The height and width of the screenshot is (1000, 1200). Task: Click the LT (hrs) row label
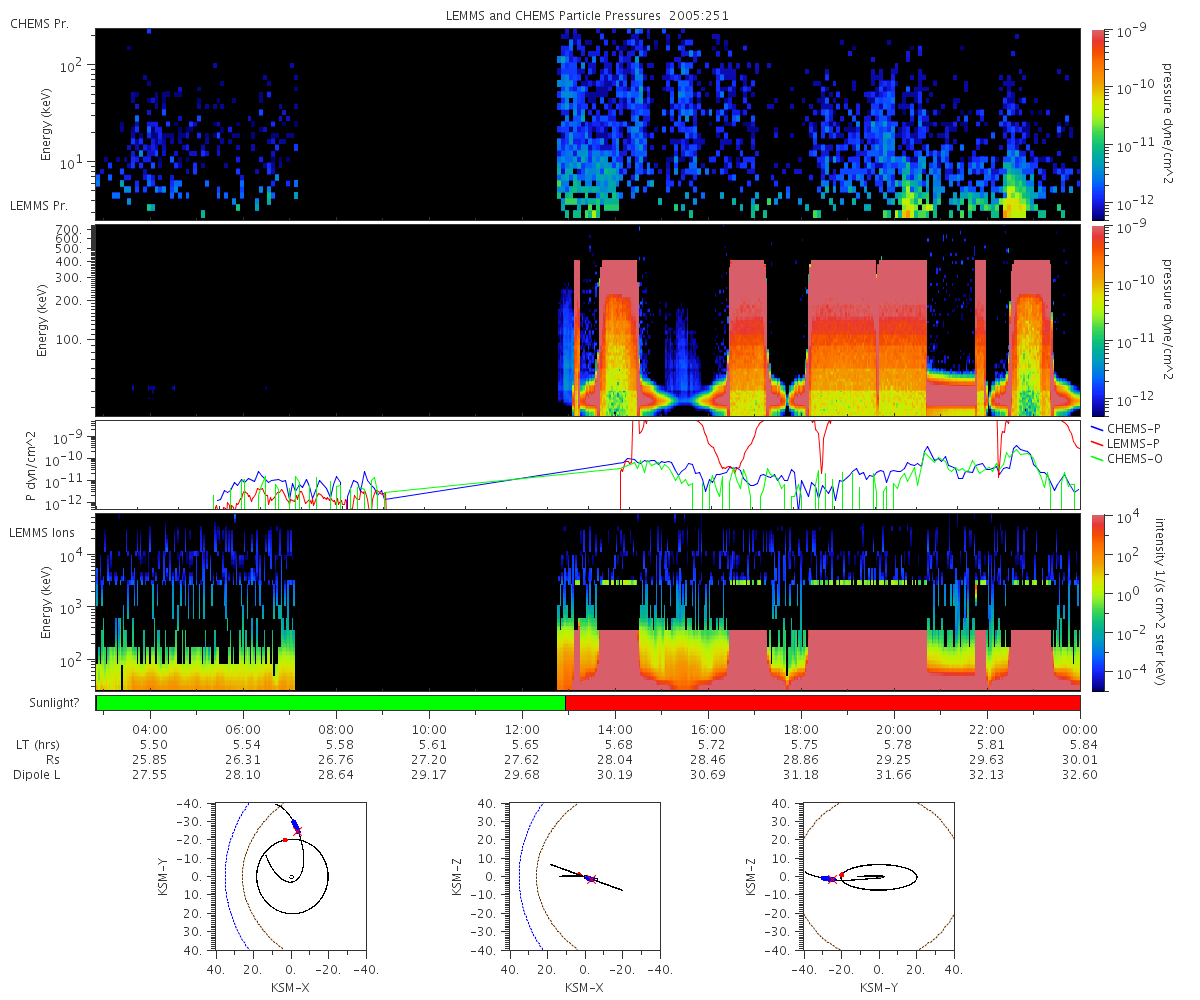(x=36, y=746)
